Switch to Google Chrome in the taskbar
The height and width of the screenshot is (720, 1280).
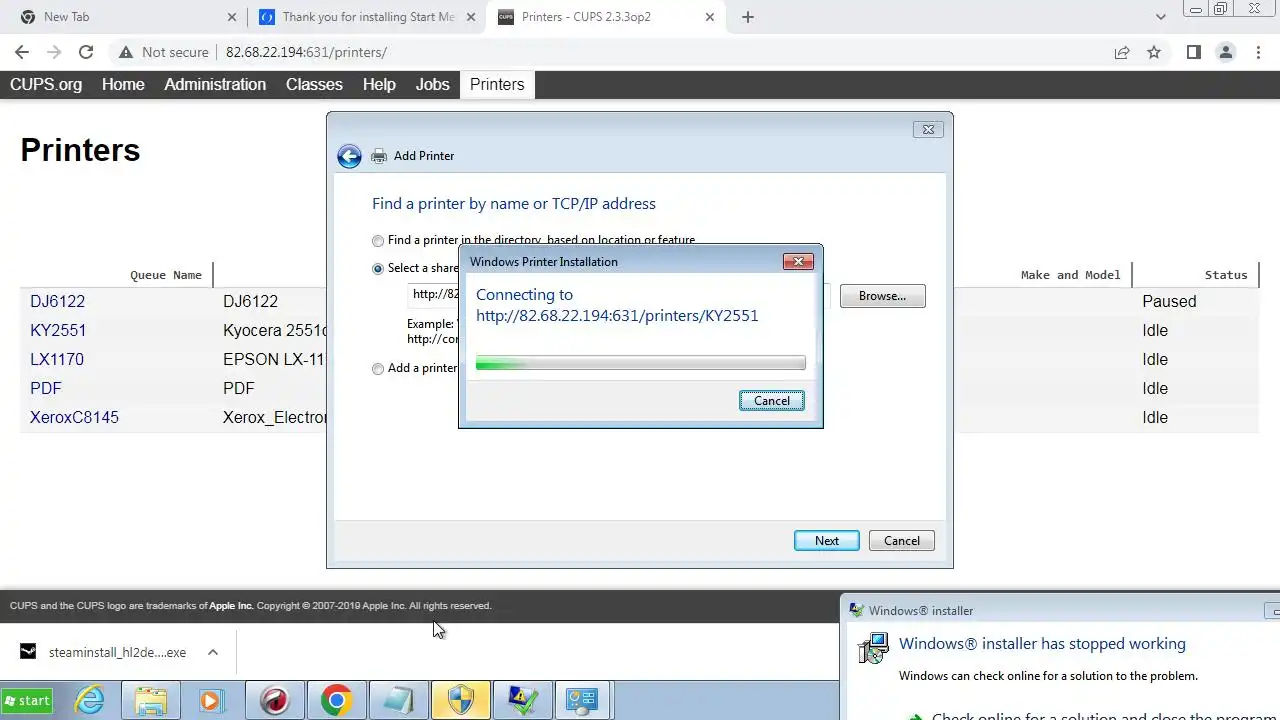pos(336,700)
